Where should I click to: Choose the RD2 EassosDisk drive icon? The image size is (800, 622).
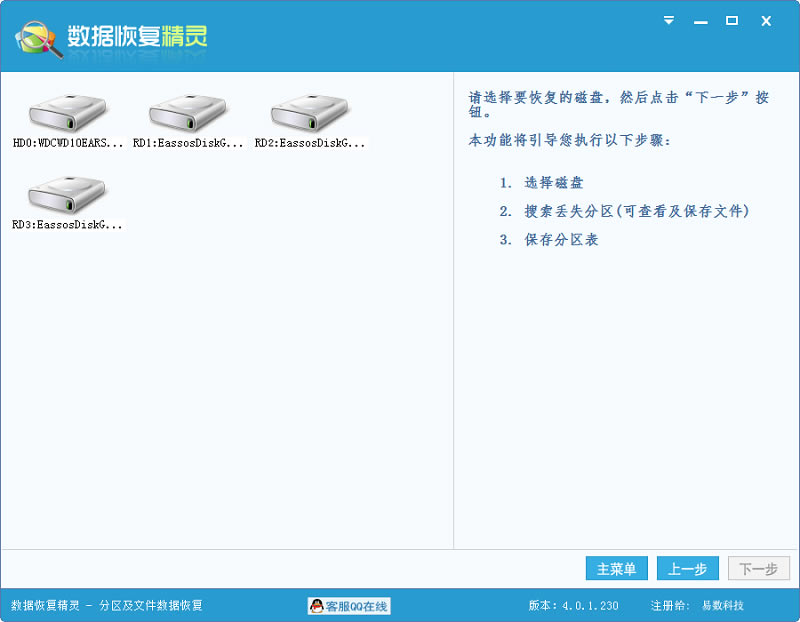(310, 113)
